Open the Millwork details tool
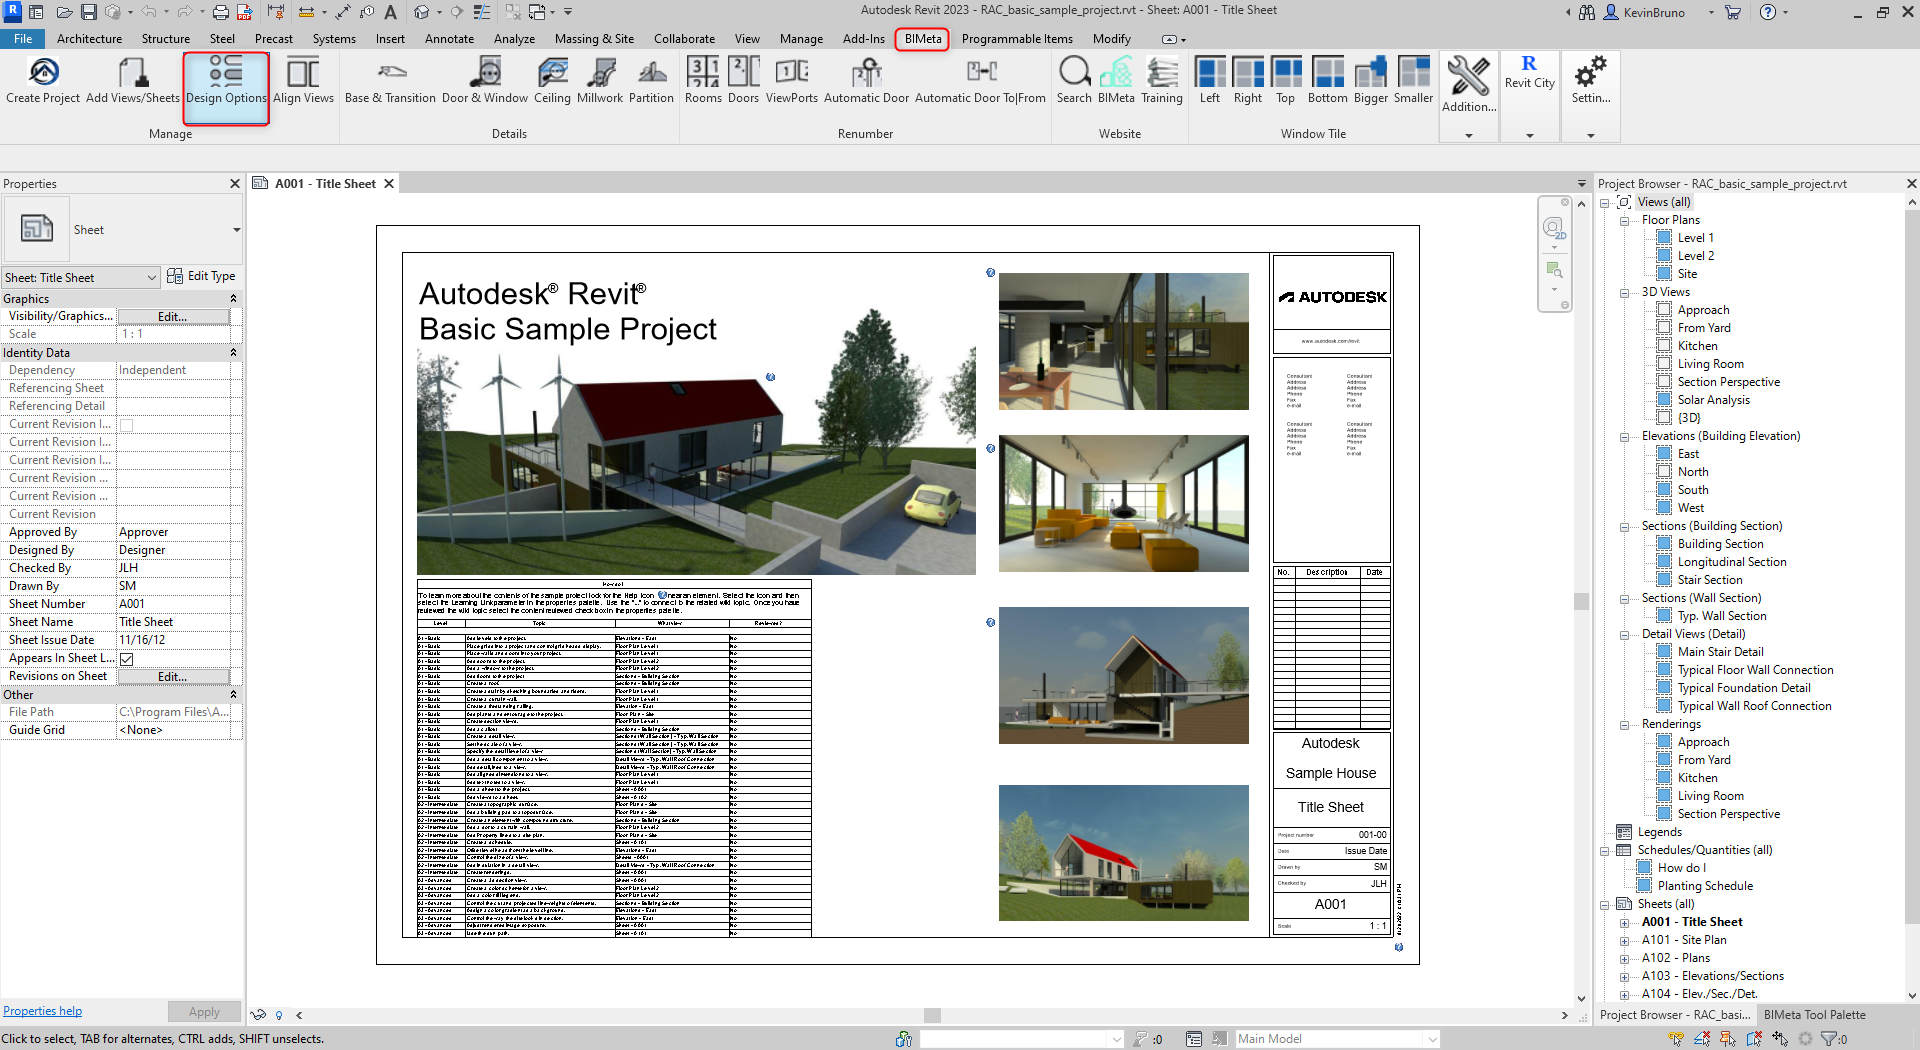The height and width of the screenshot is (1050, 1920). coord(600,80)
